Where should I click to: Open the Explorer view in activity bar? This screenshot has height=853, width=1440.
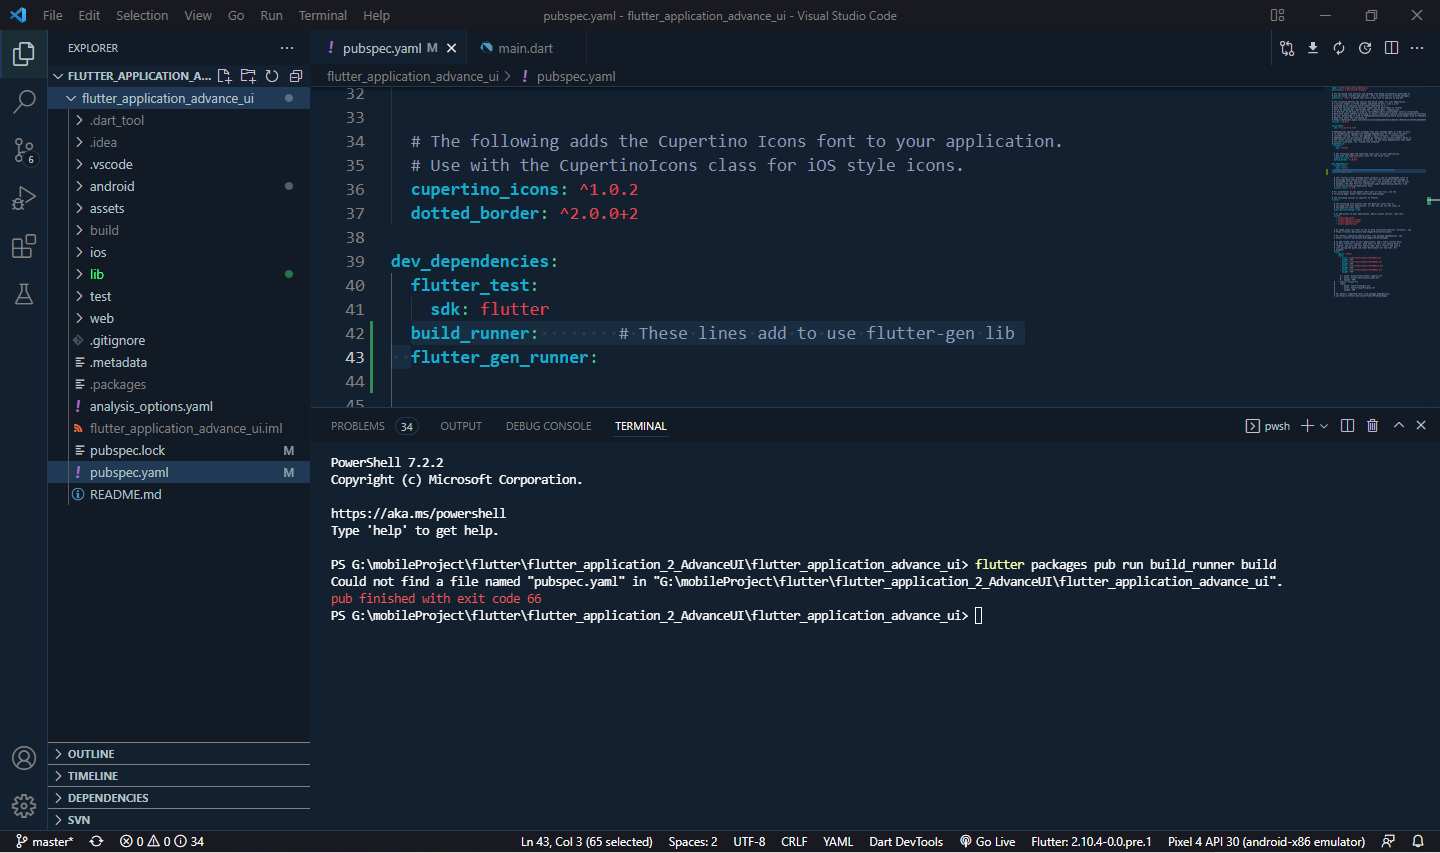(24, 53)
